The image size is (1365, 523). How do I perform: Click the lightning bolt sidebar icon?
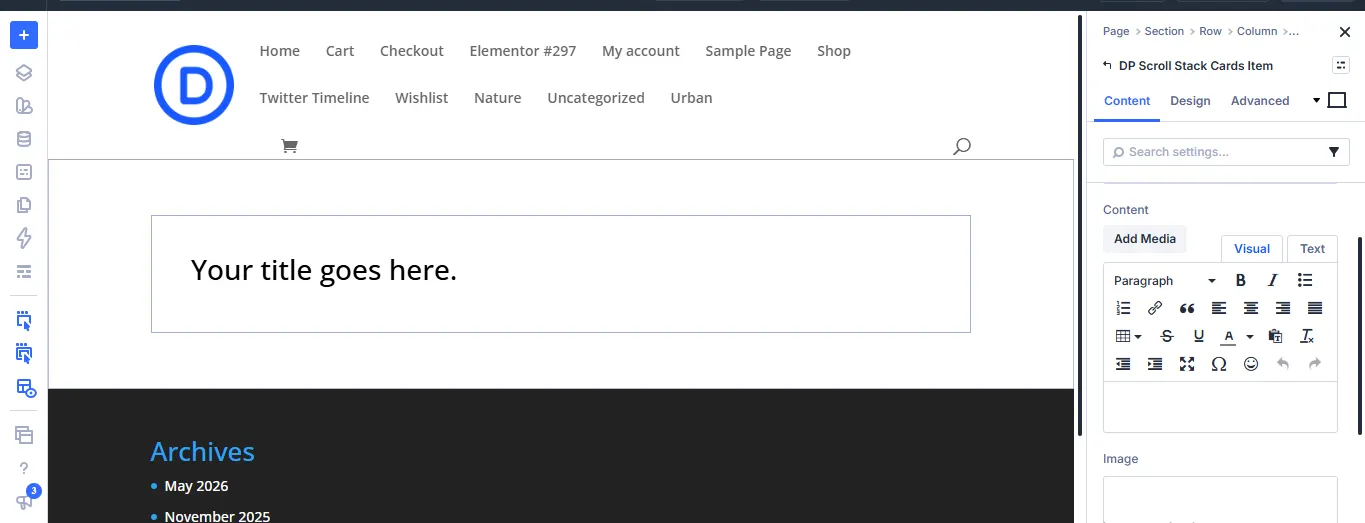pos(24,238)
